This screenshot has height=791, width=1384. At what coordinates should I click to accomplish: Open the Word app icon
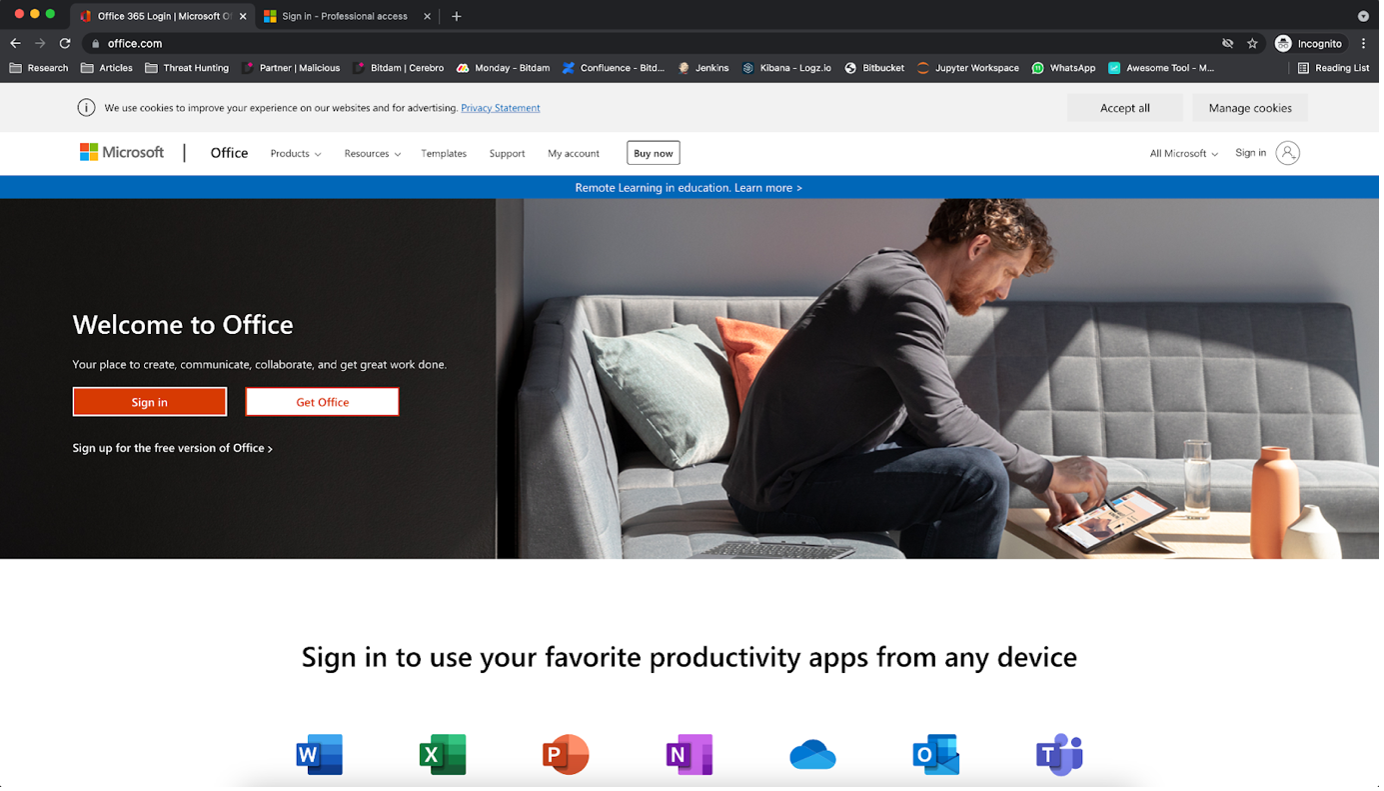[x=320, y=756]
